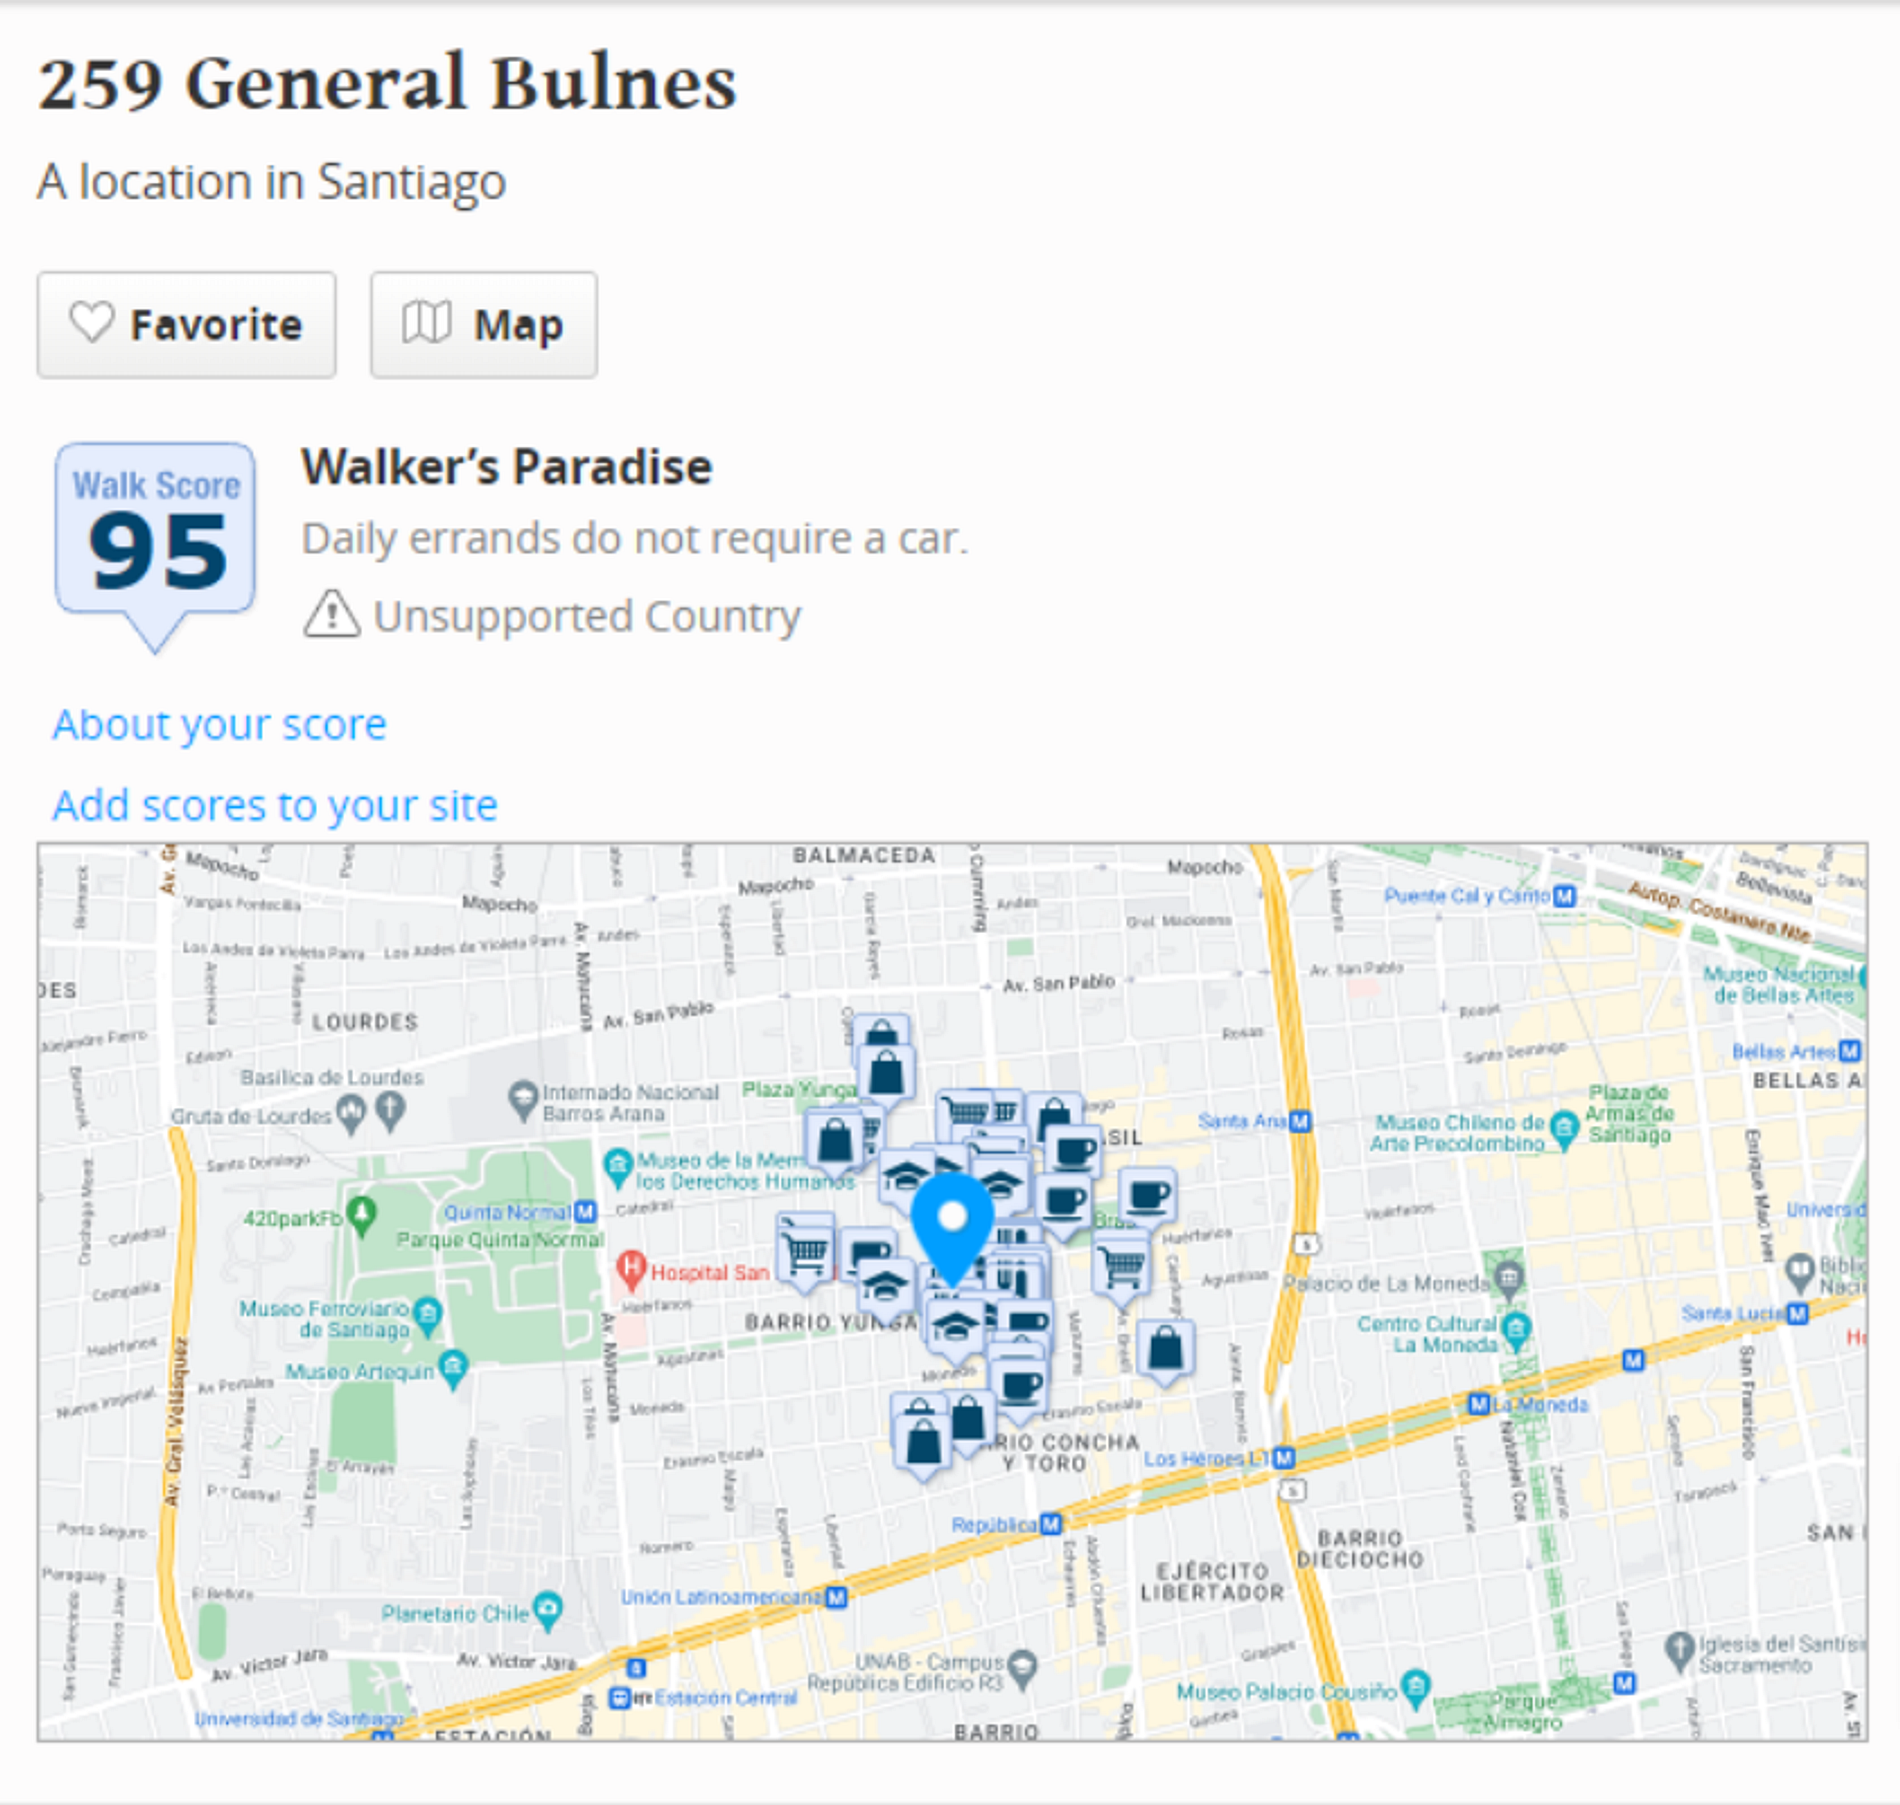Click the Museo Artequin marker icon
This screenshot has width=1900, height=1805.
pyautogui.click(x=453, y=1367)
